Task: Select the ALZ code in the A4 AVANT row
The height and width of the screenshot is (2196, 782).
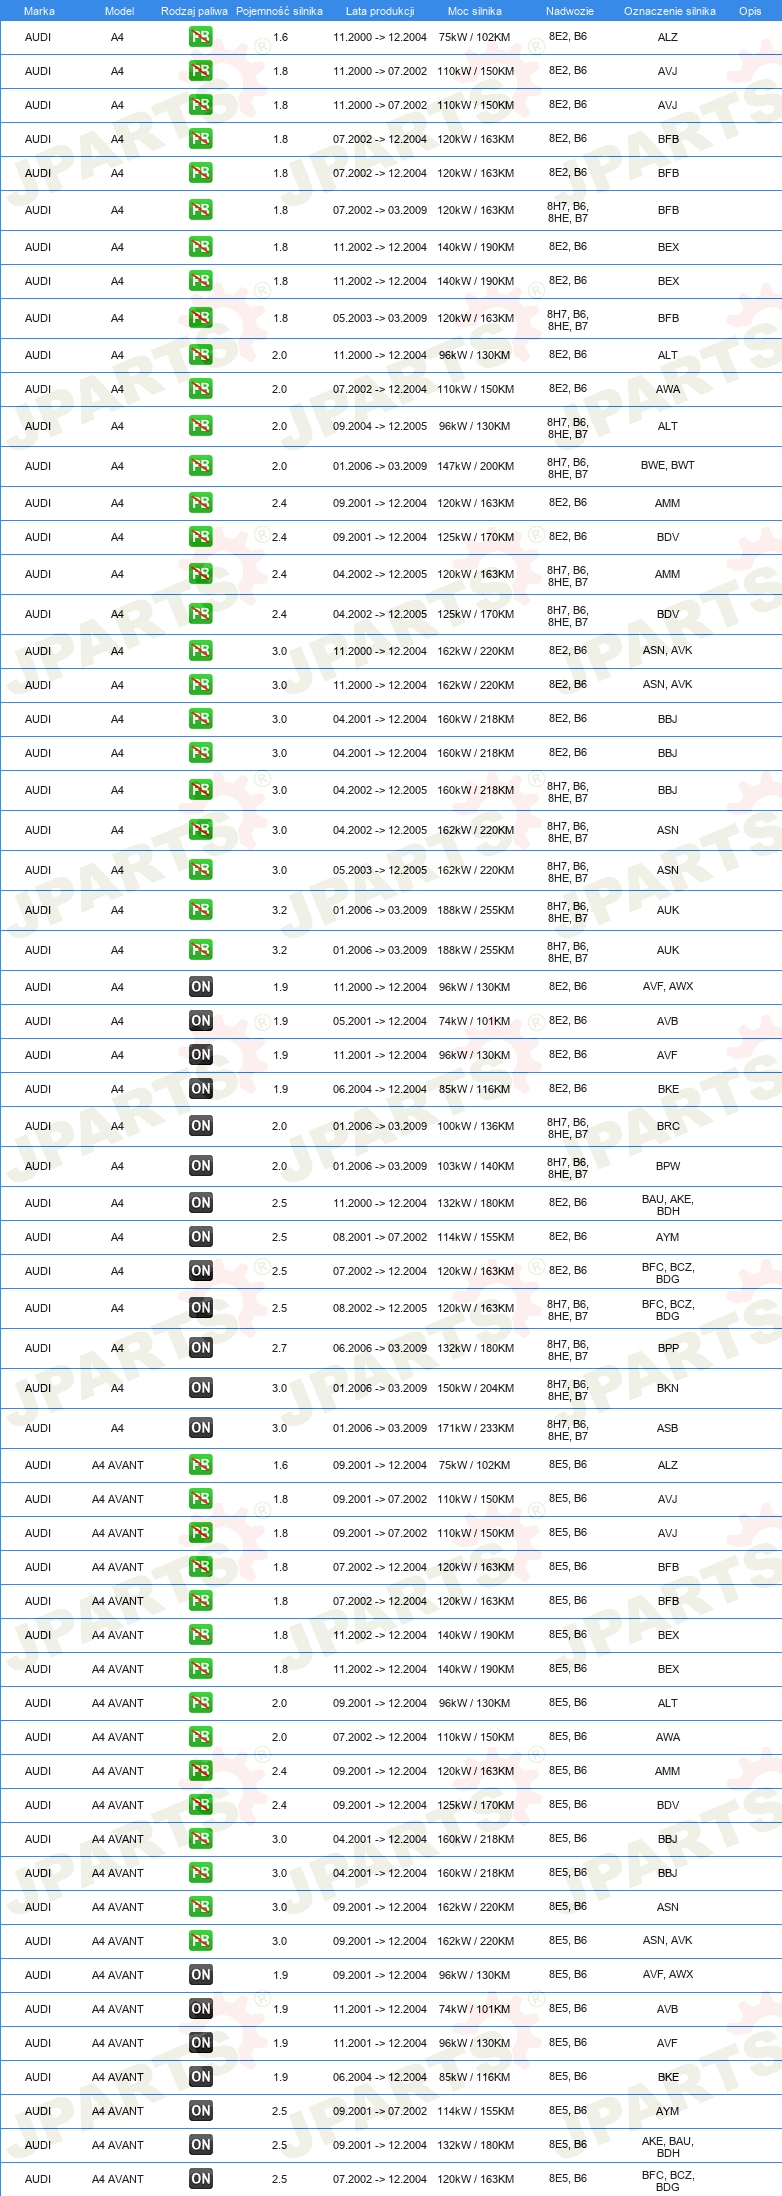Action: pos(668,1465)
